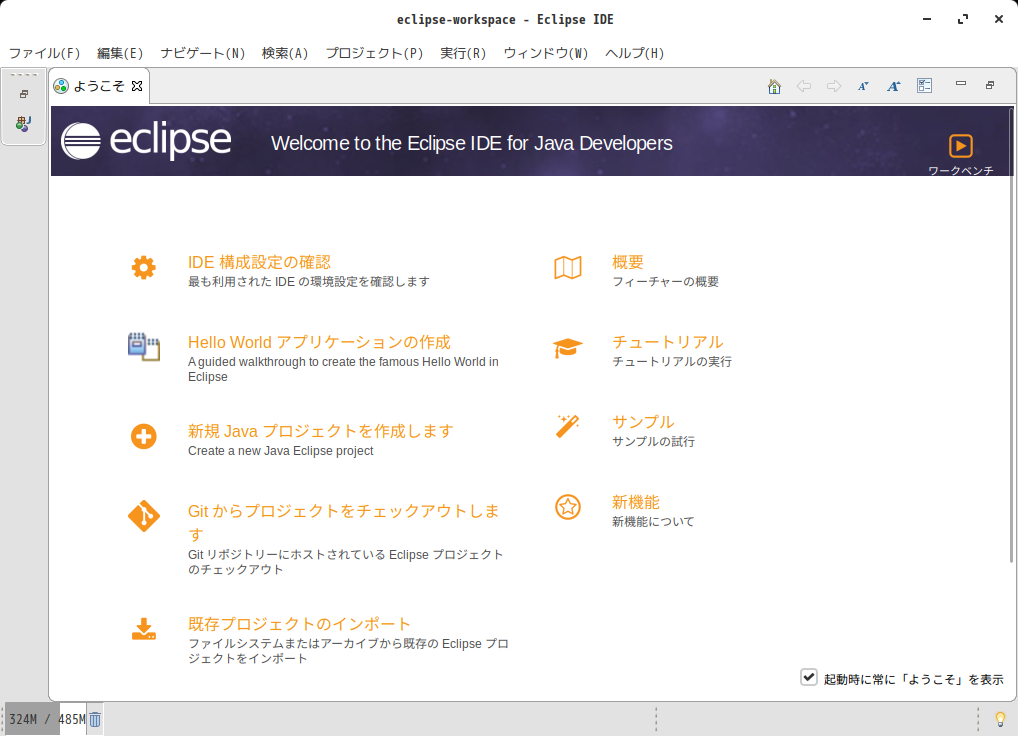
Task: Open the サンプル link
Action: 643,422
